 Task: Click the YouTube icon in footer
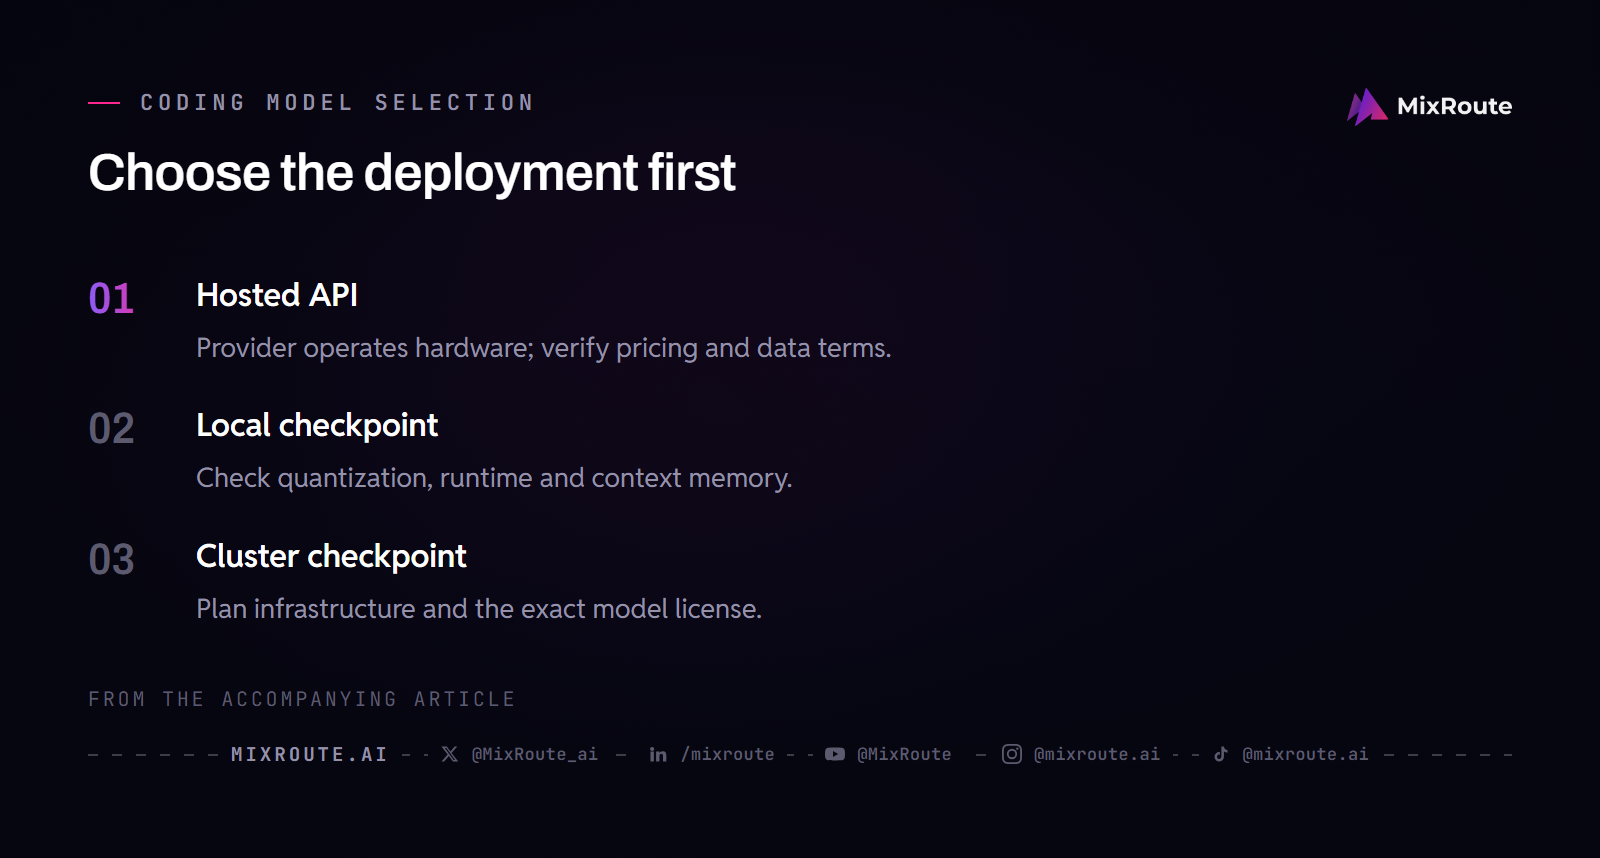(x=835, y=754)
